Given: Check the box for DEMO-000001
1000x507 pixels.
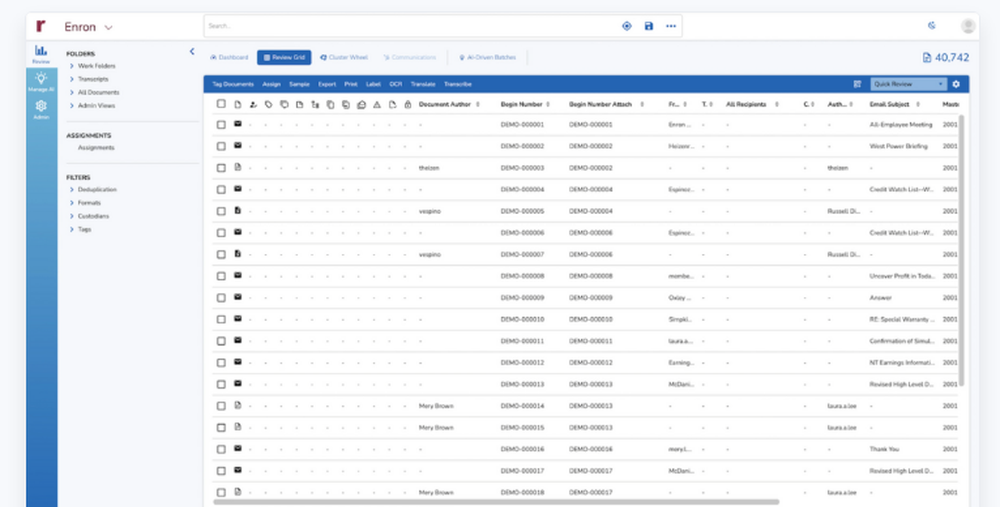Looking at the screenshot, I should [x=221, y=125].
